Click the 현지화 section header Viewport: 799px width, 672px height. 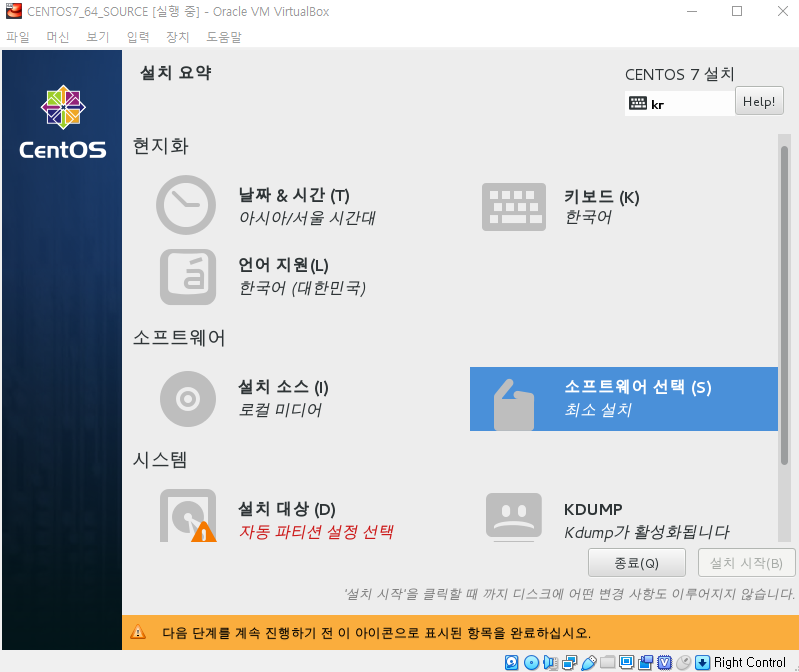click(x=161, y=146)
